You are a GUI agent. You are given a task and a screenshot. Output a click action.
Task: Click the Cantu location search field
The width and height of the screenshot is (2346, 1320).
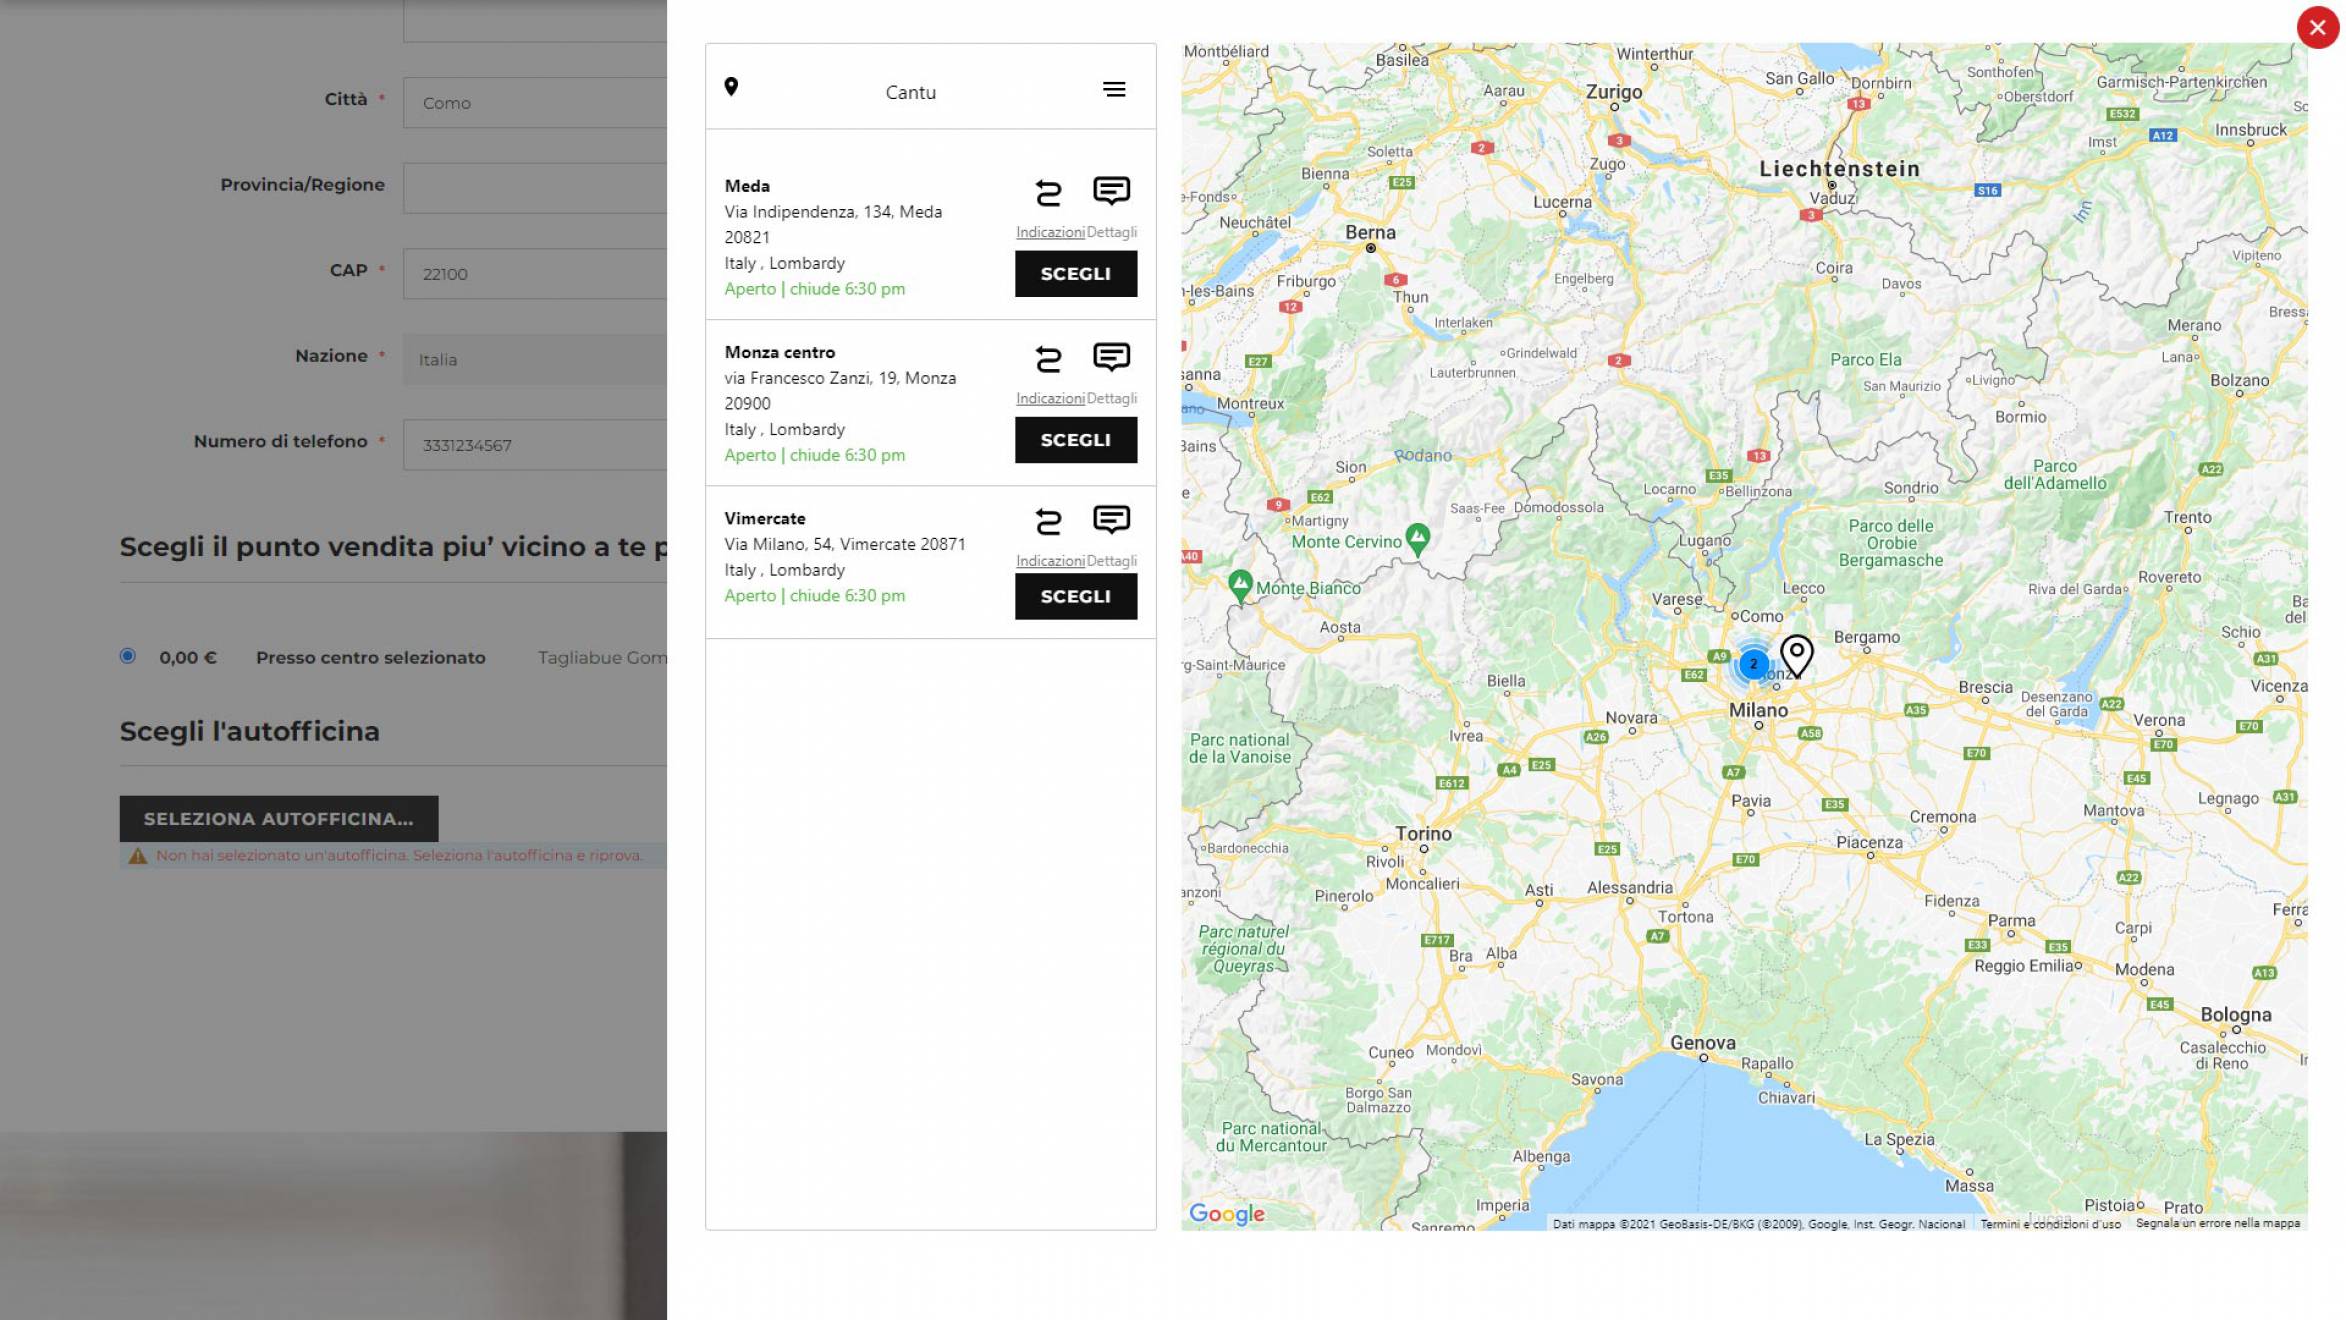(x=910, y=92)
